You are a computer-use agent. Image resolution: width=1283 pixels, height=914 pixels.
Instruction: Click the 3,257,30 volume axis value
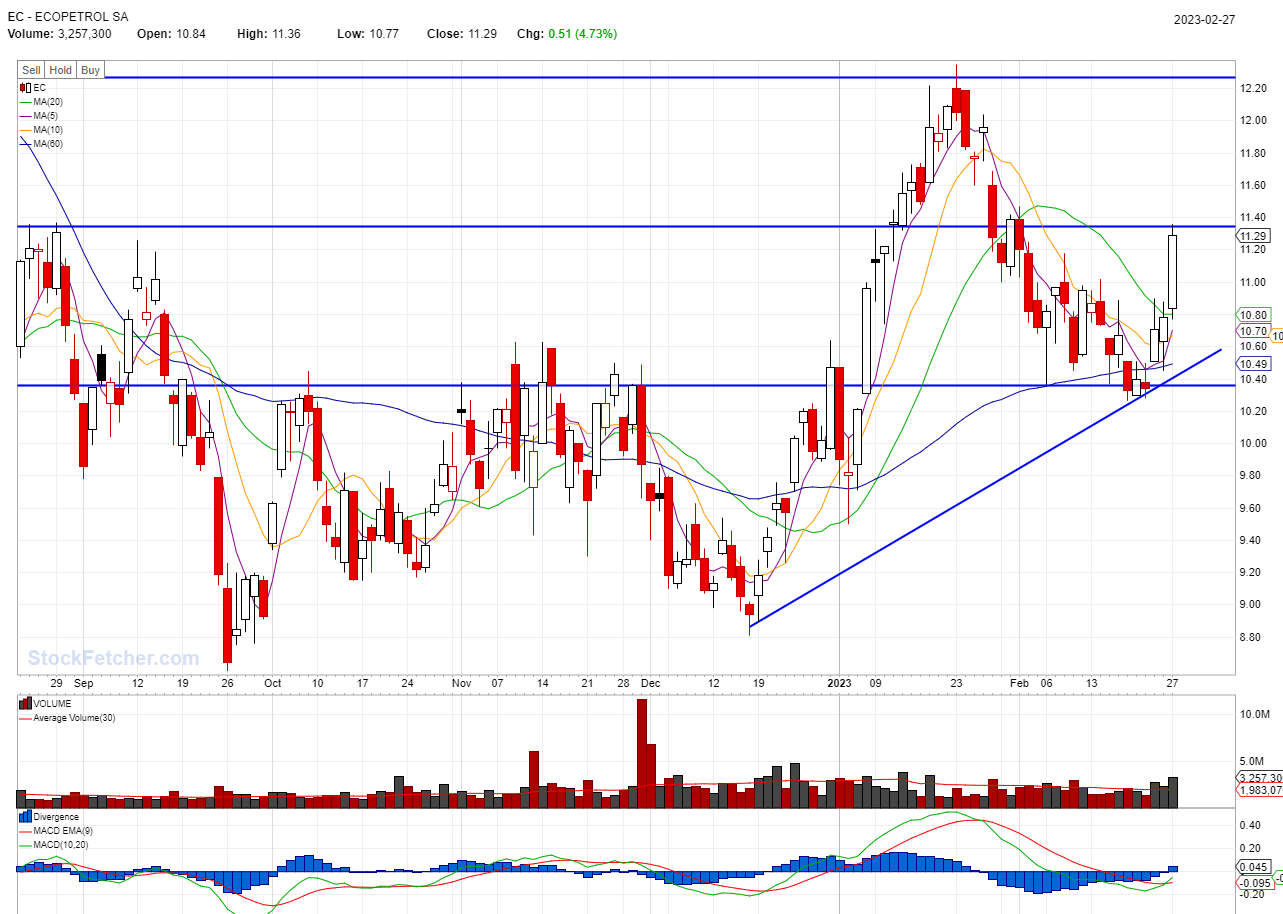pyautogui.click(x=1257, y=777)
